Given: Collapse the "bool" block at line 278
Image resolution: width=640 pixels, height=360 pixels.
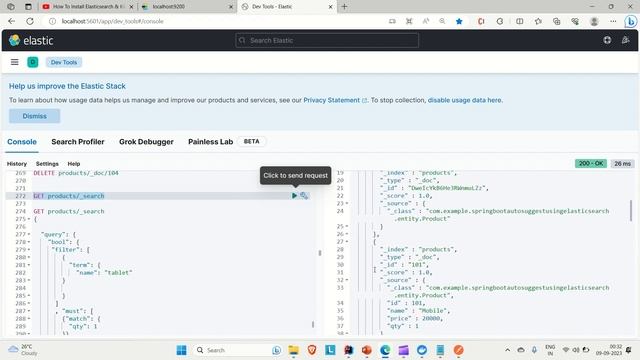Looking at the screenshot, I should point(29,242).
